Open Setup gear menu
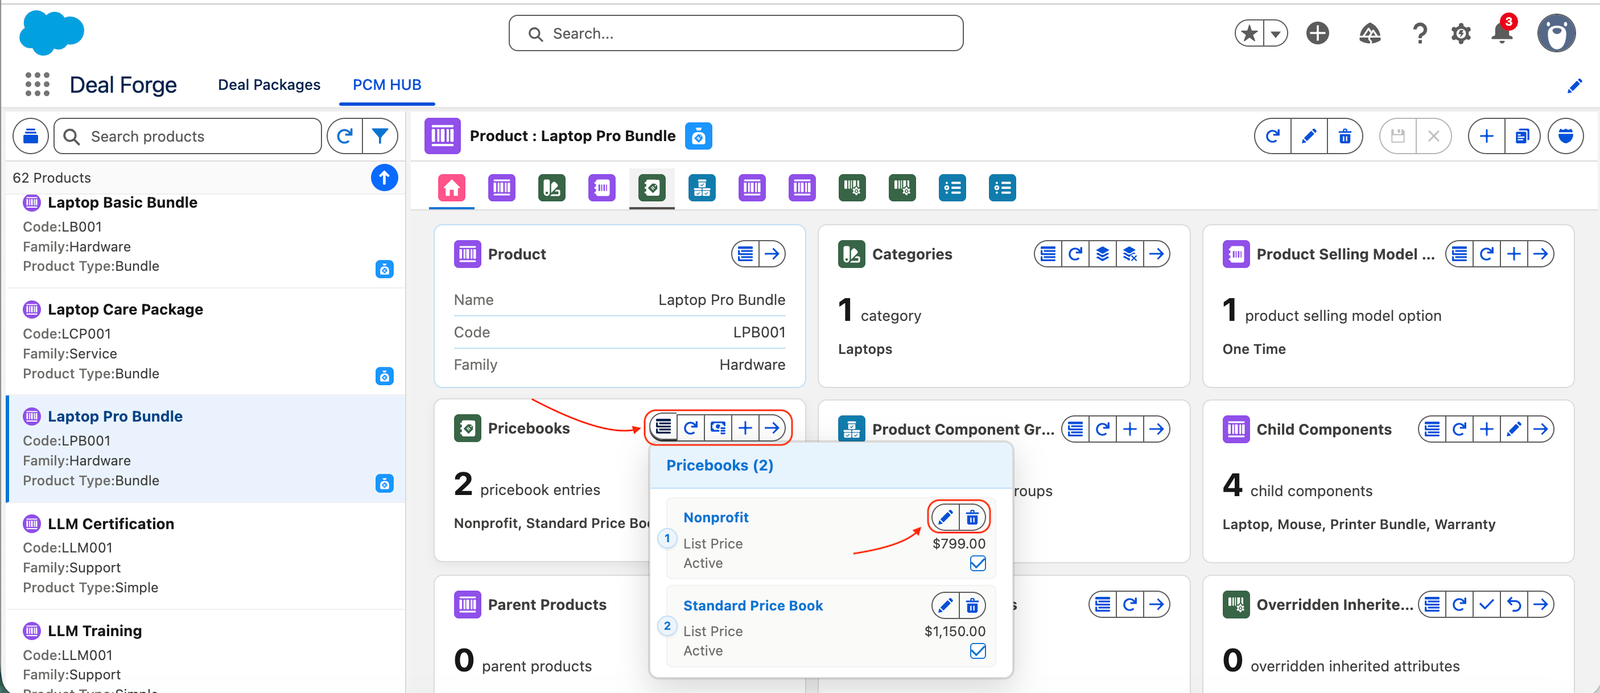This screenshot has width=1600, height=693. click(1461, 34)
